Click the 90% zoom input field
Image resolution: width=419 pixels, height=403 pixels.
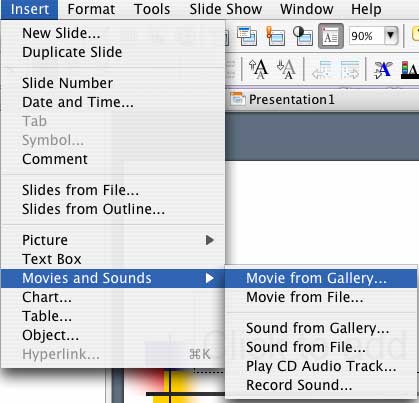(x=366, y=35)
